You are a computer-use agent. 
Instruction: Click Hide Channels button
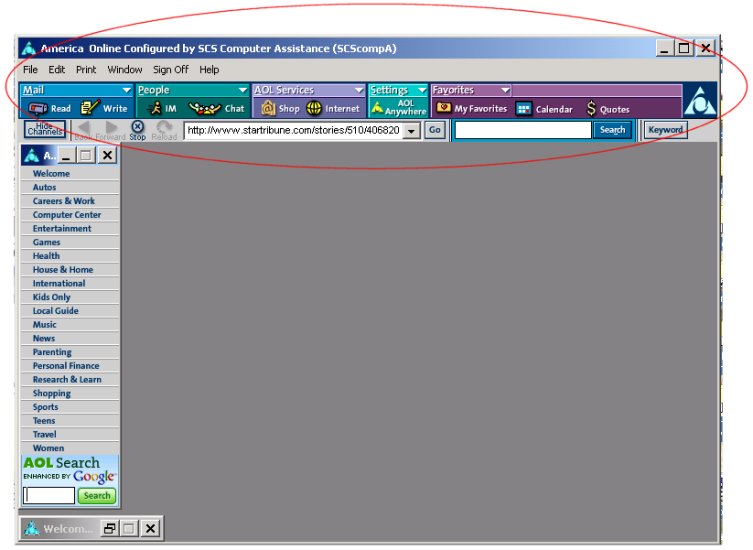tap(45, 129)
